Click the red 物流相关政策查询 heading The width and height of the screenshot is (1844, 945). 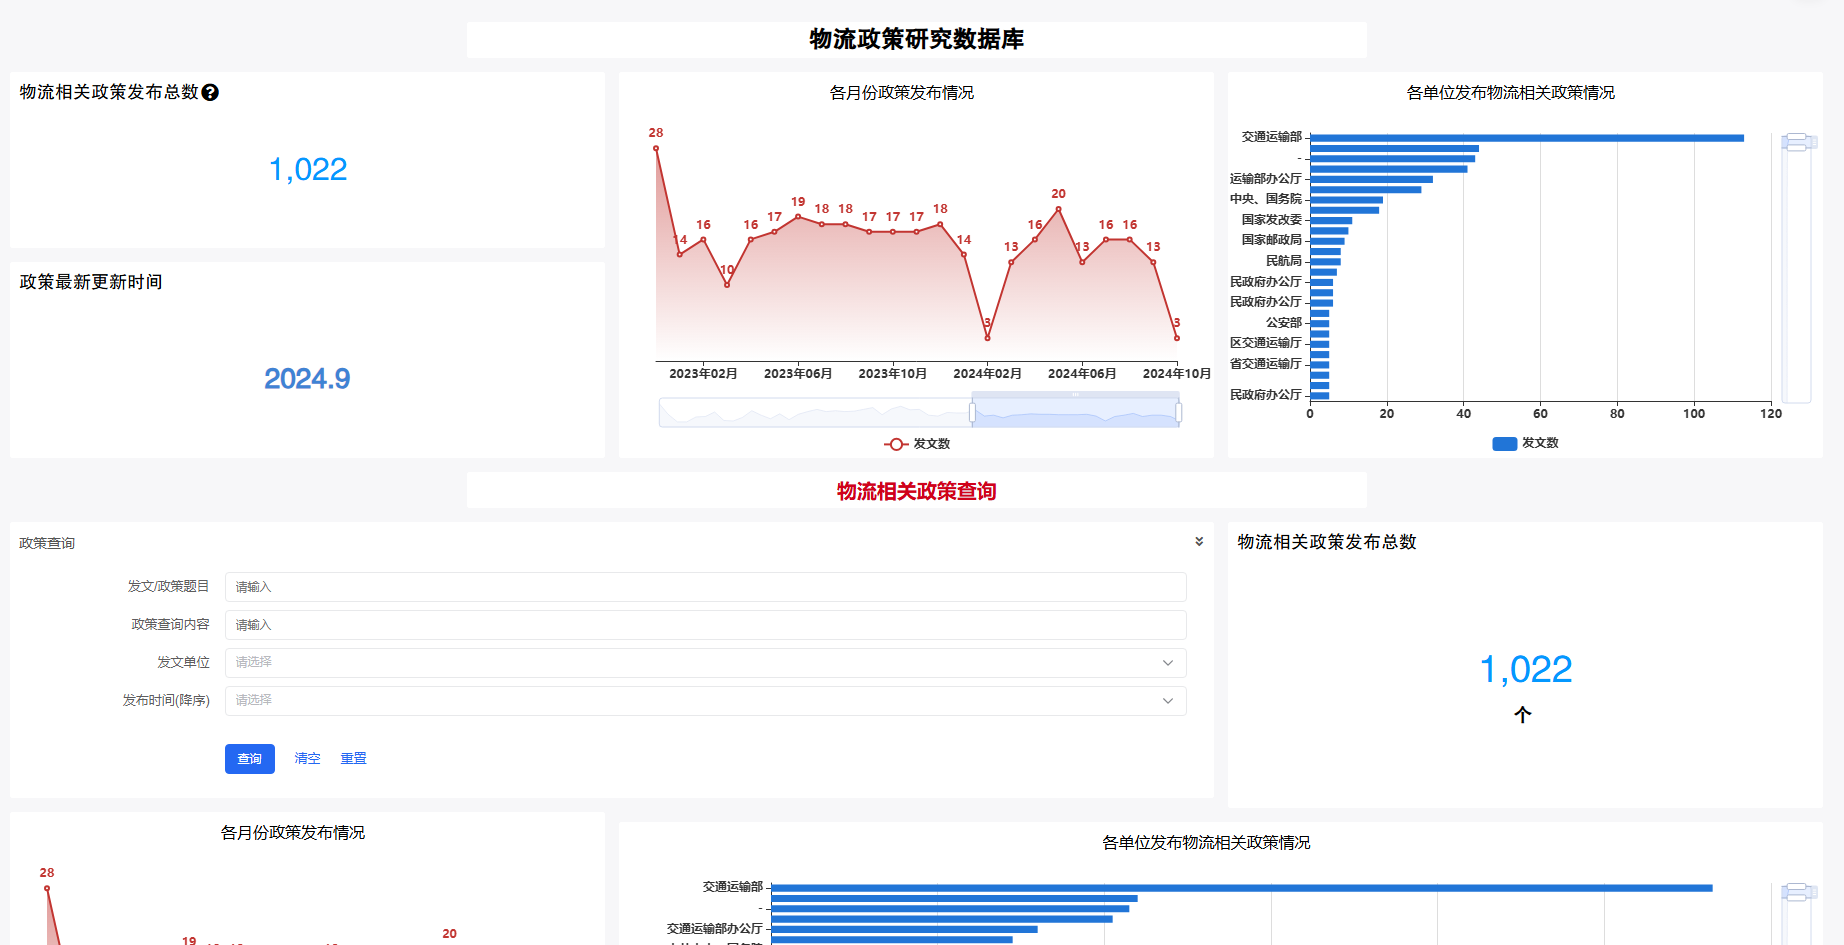pos(917,491)
